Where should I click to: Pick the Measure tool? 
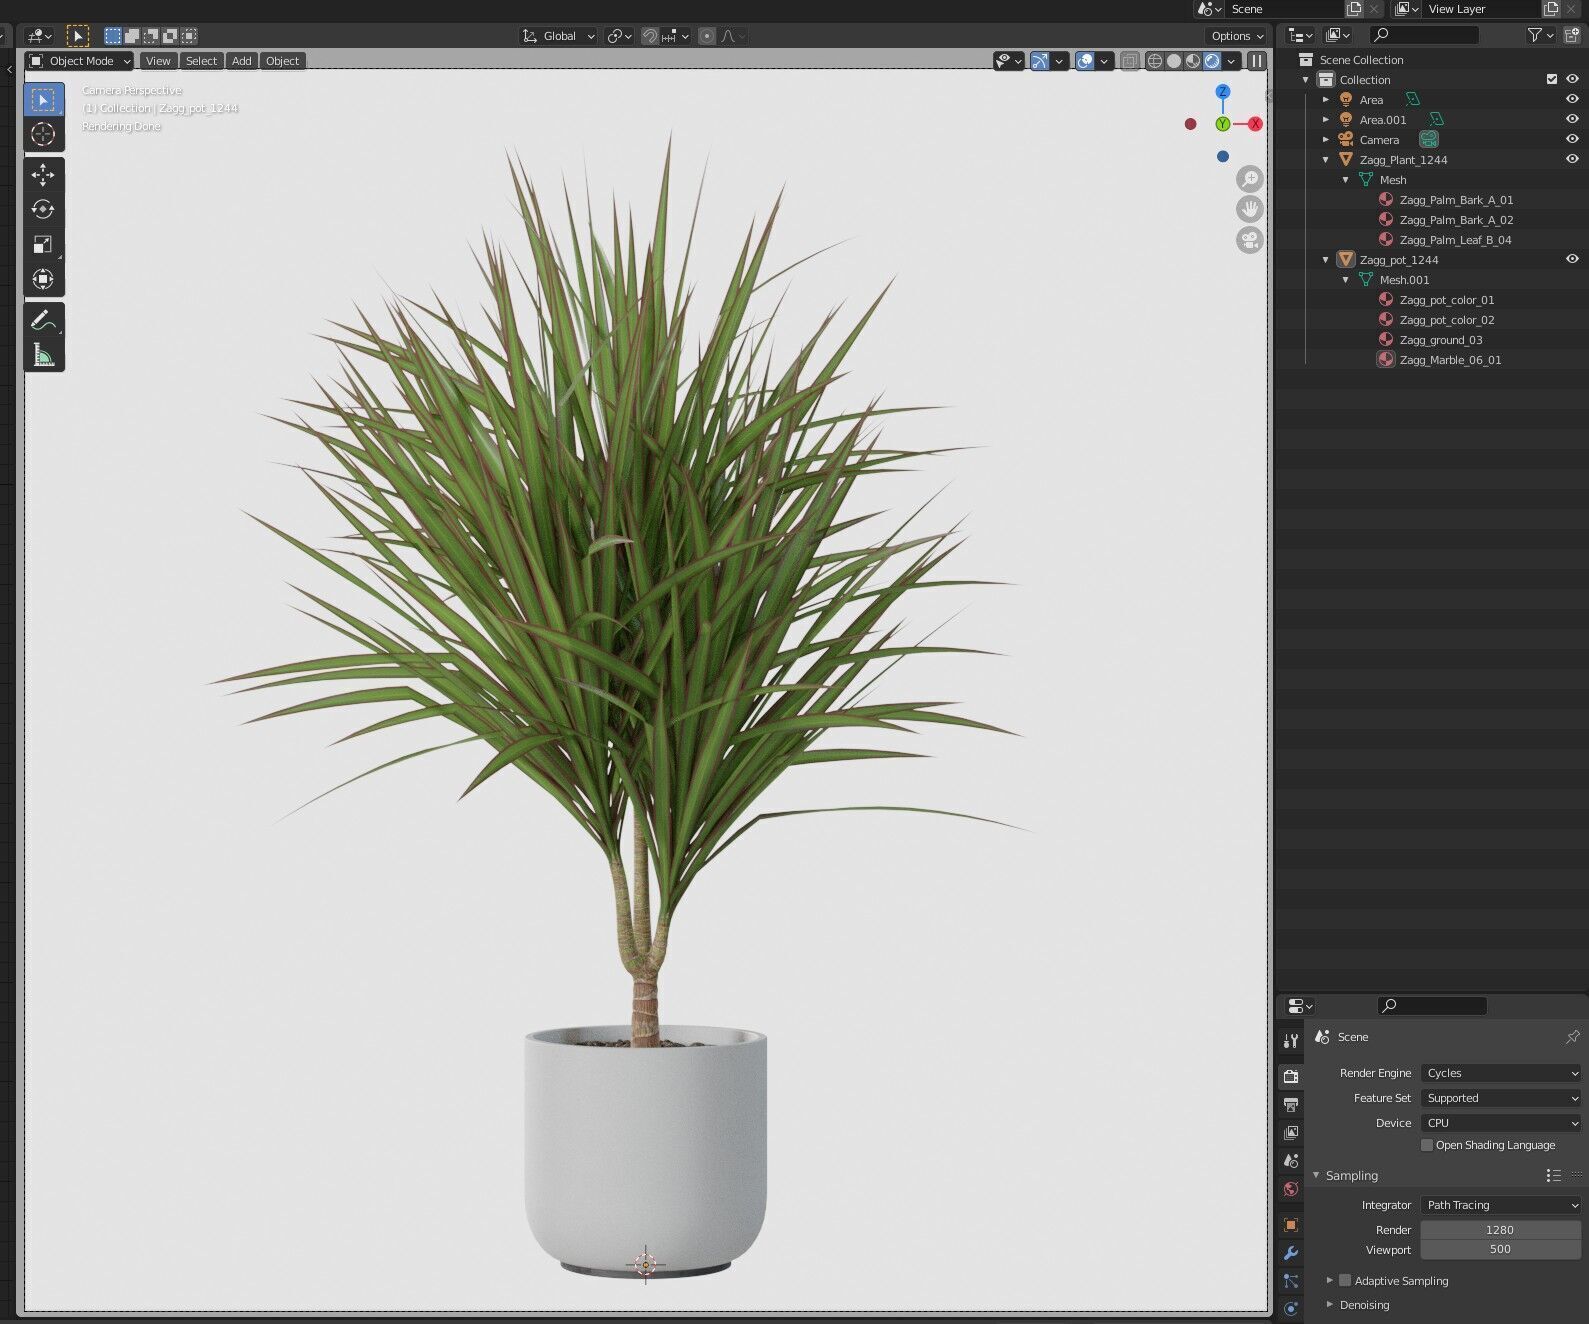pyautogui.click(x=43, y=355)
